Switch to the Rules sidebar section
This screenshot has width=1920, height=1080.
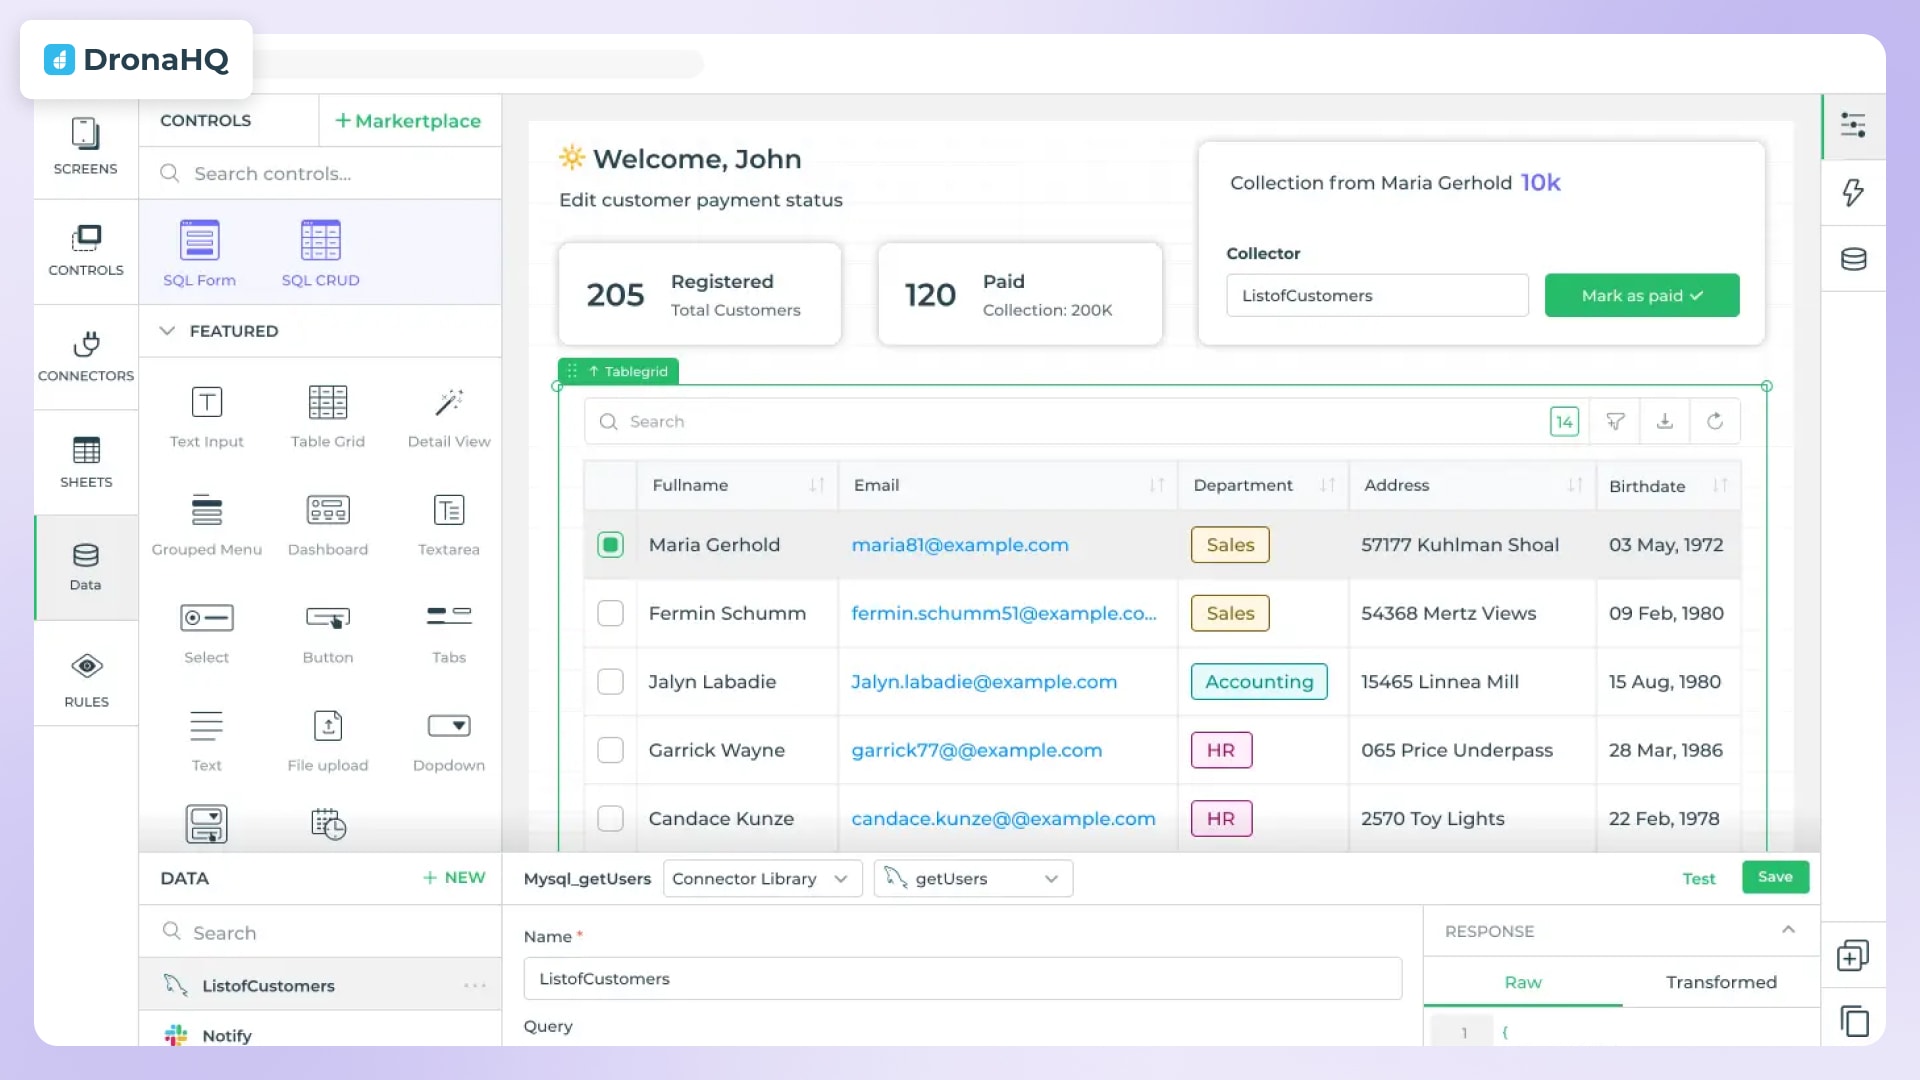coord(86,676)
